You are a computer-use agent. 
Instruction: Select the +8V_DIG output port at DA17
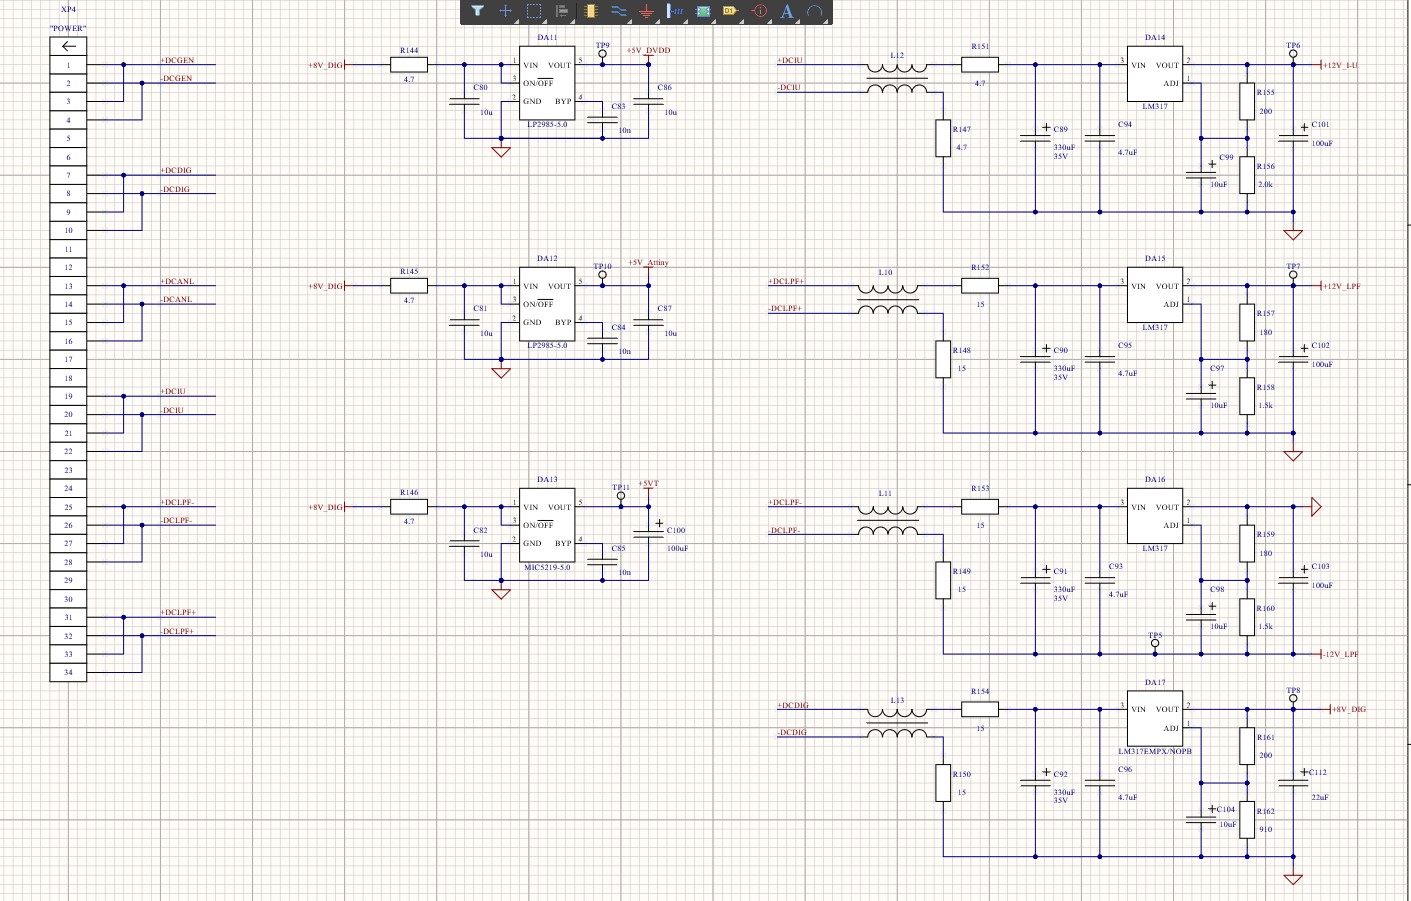point(1348,709)
